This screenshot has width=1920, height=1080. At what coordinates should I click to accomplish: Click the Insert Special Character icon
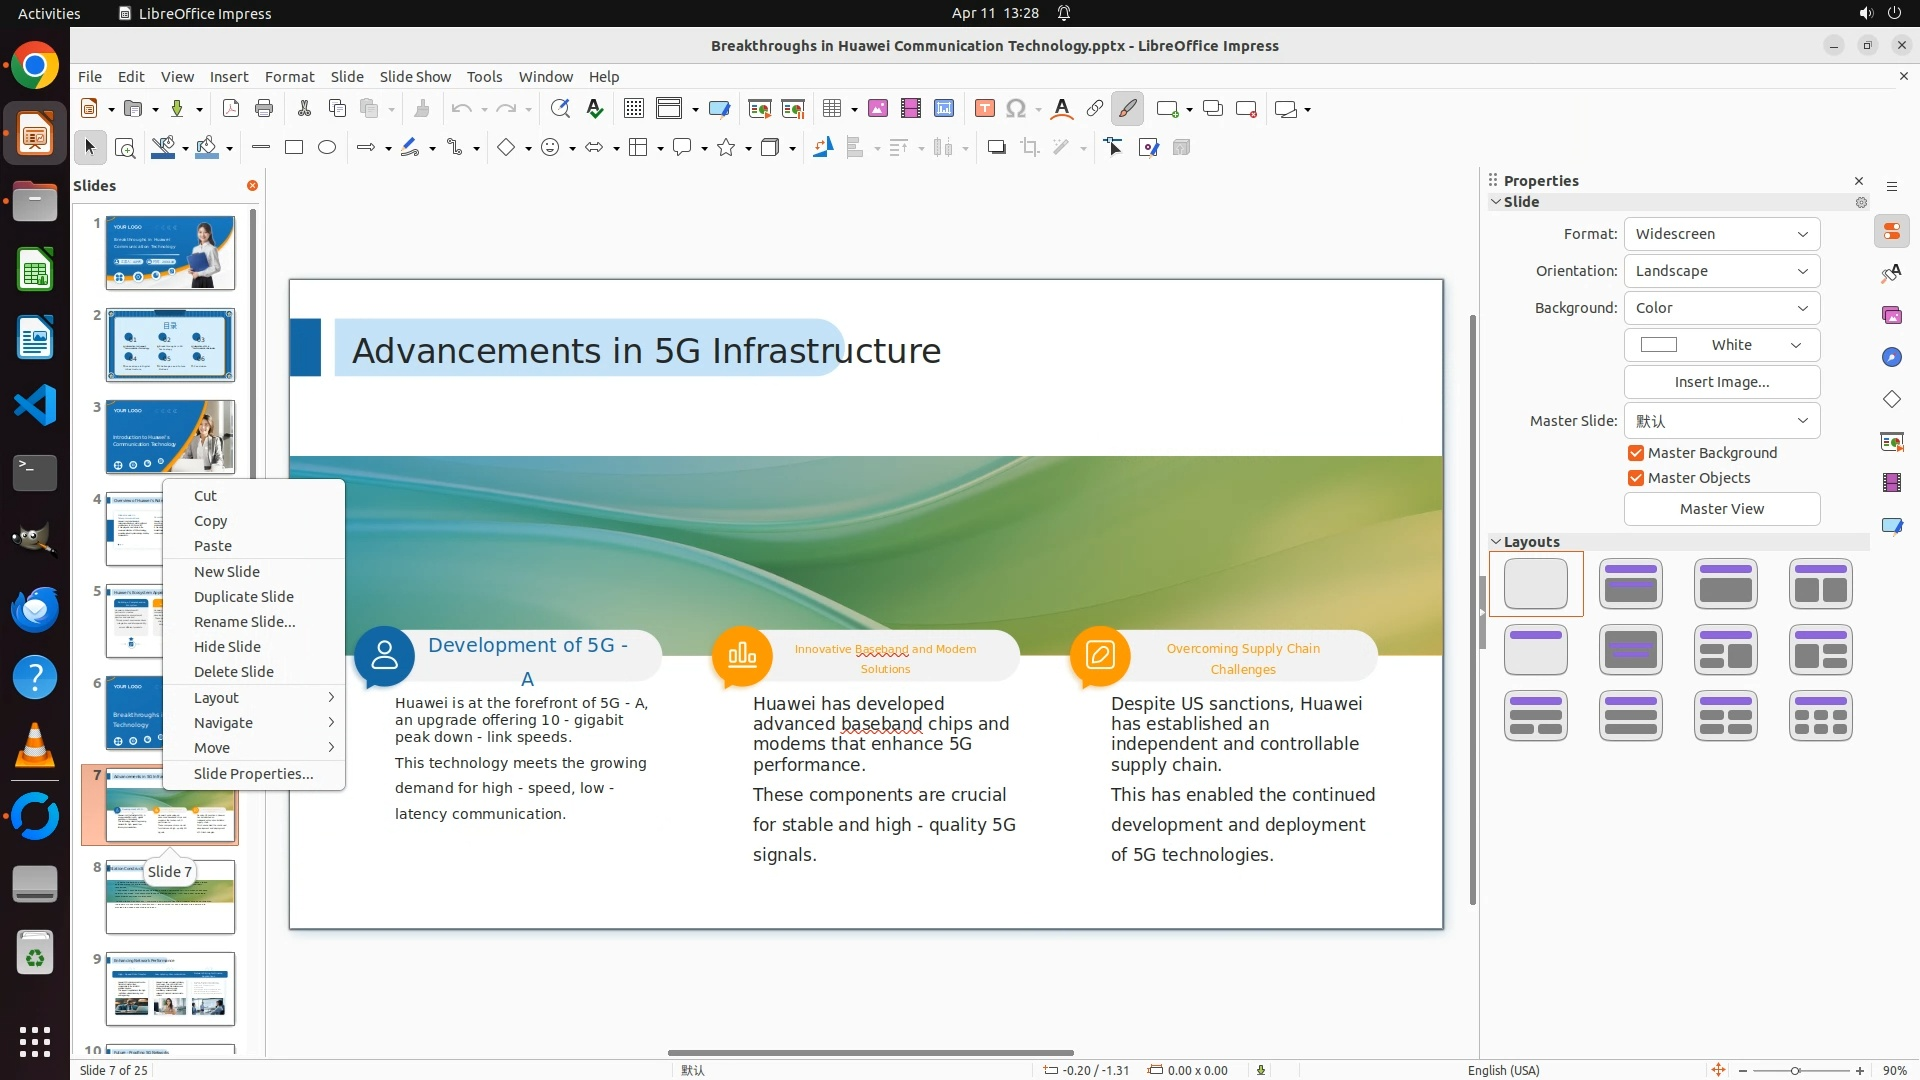coord(1016,109)
